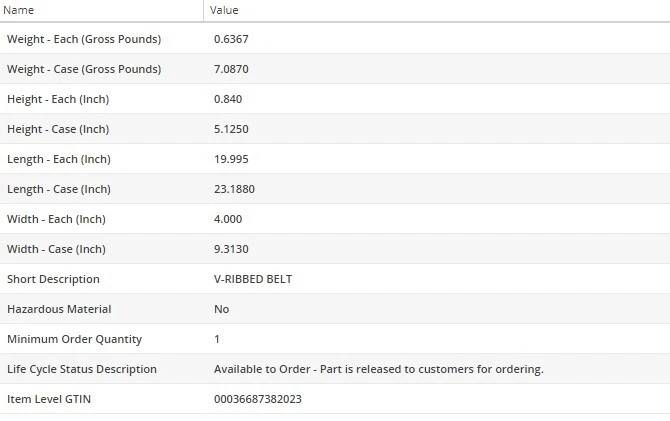Click the Name column header
Screen dimensions: 670x421
point(20,10)
